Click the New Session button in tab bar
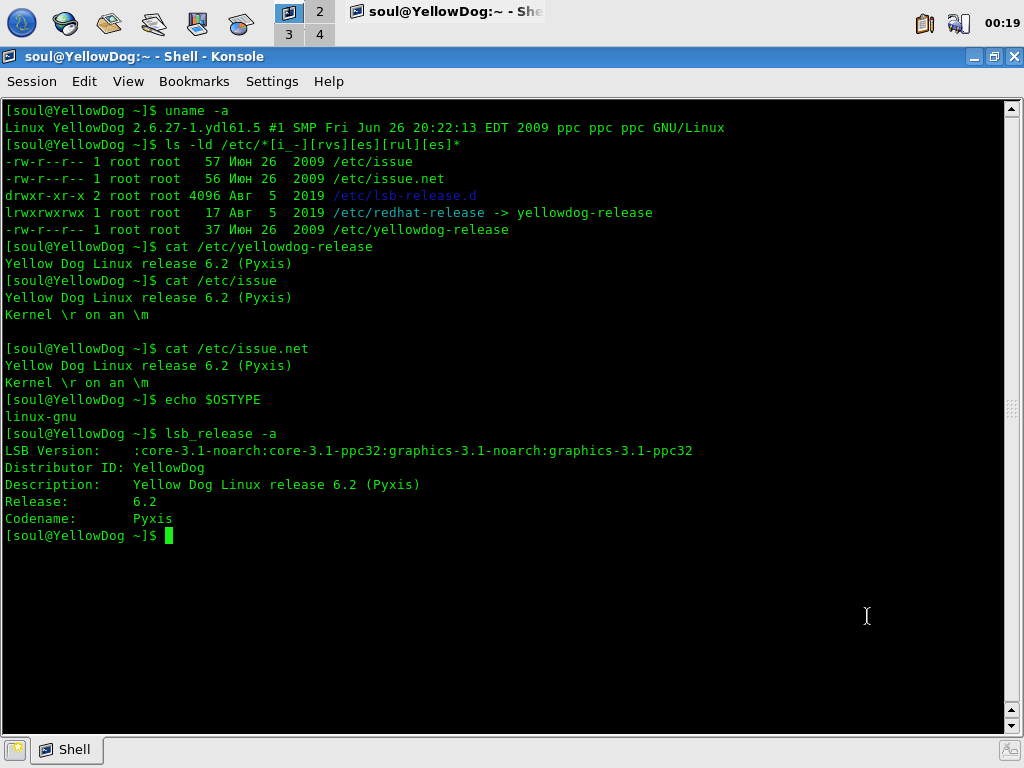 [15, 750]
